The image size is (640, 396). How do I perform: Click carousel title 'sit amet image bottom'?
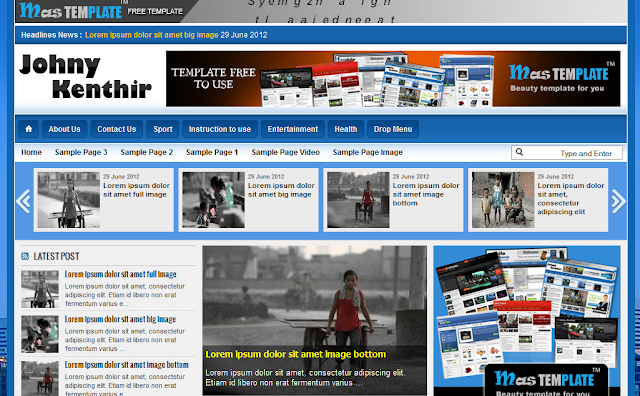tap(426, 194)
